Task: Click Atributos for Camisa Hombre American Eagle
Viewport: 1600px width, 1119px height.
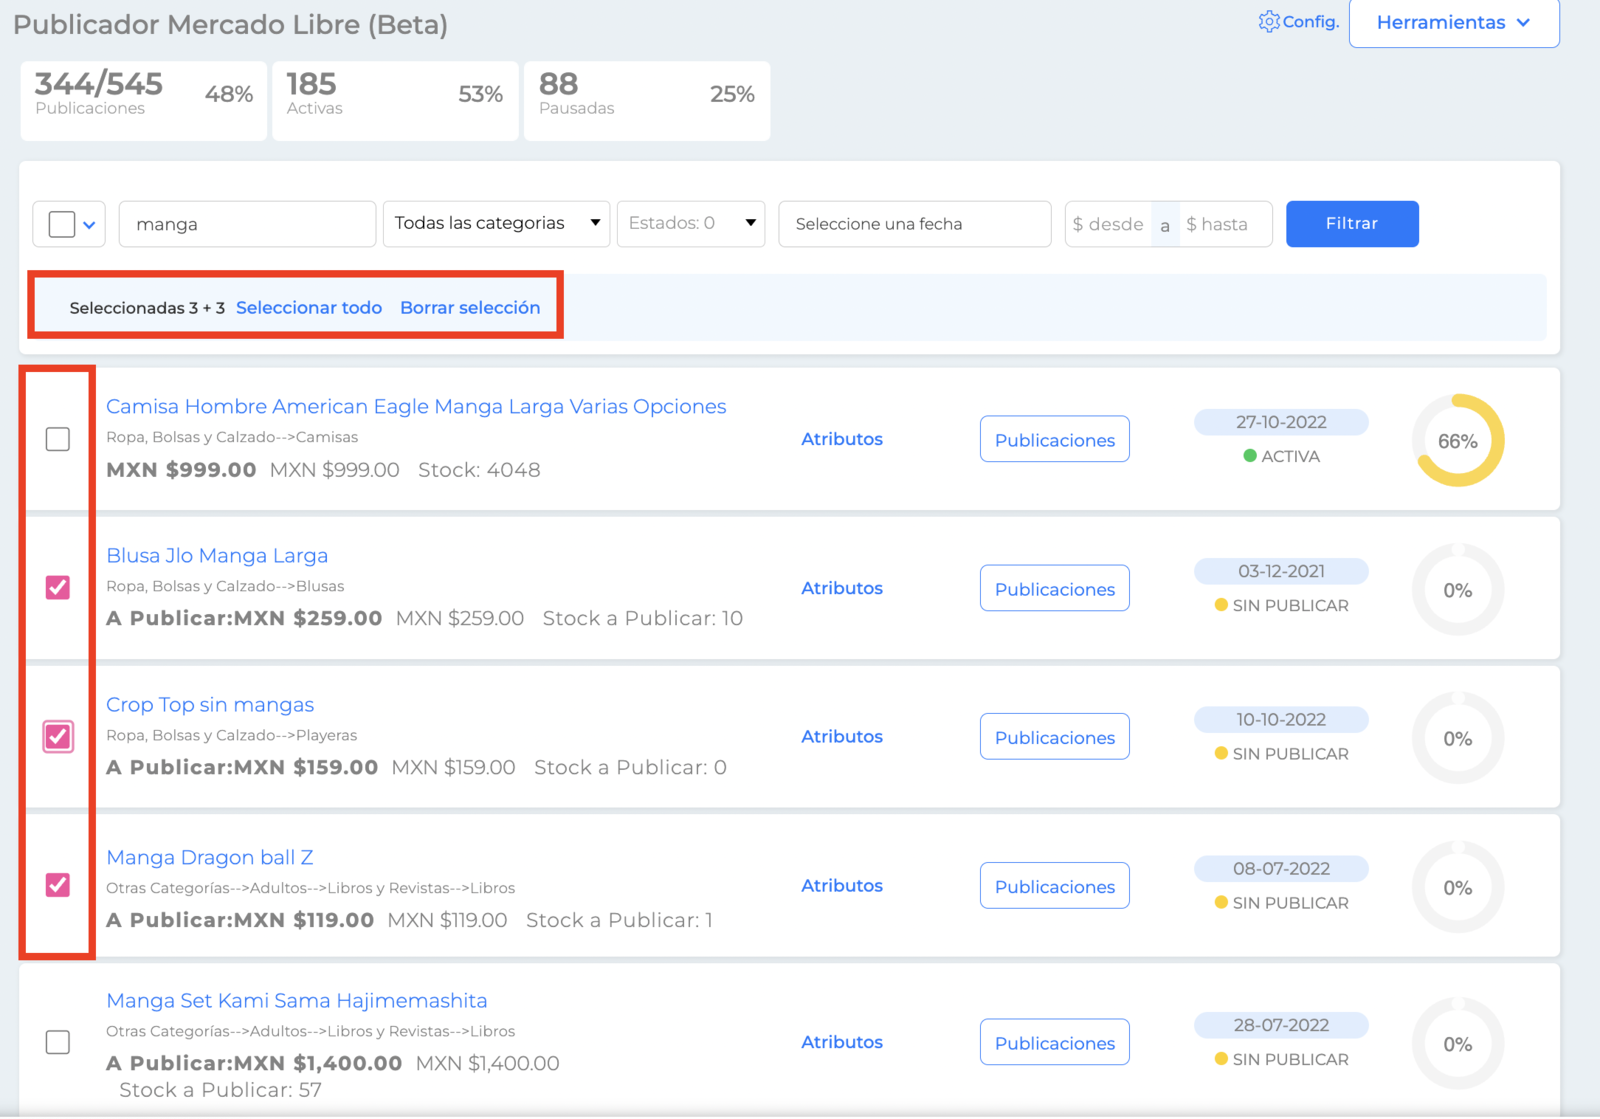Action: tap(842, 439)
